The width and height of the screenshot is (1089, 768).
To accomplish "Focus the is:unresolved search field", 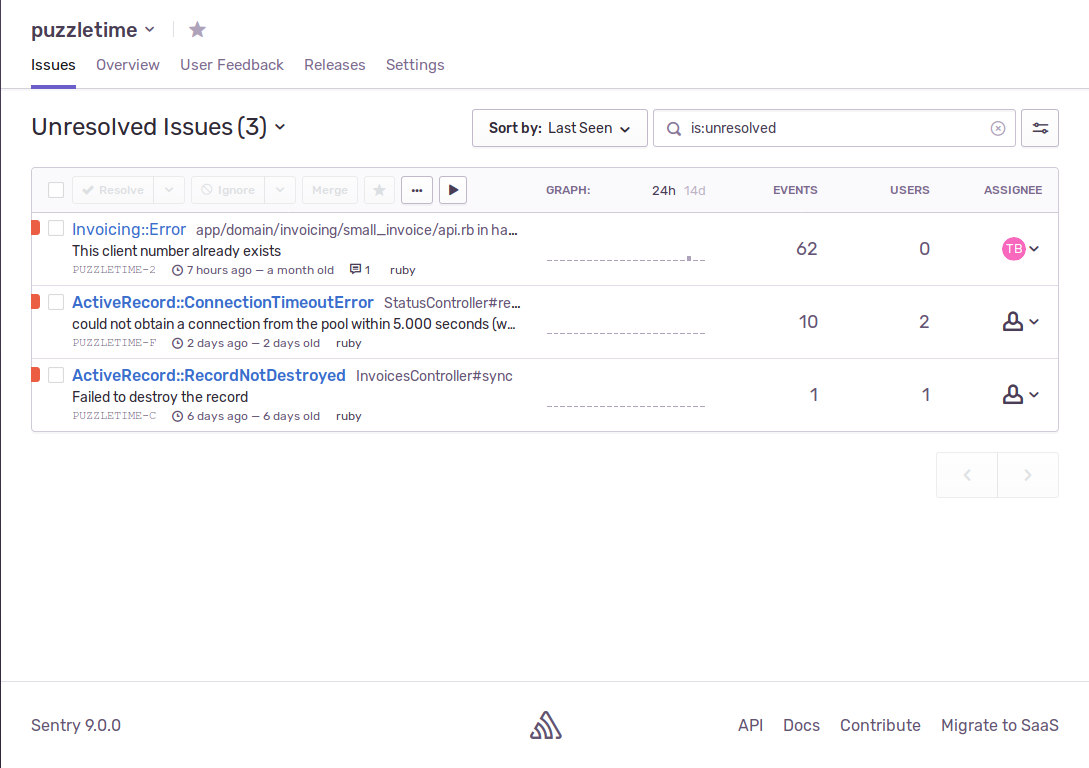I will tap(833, 128).
